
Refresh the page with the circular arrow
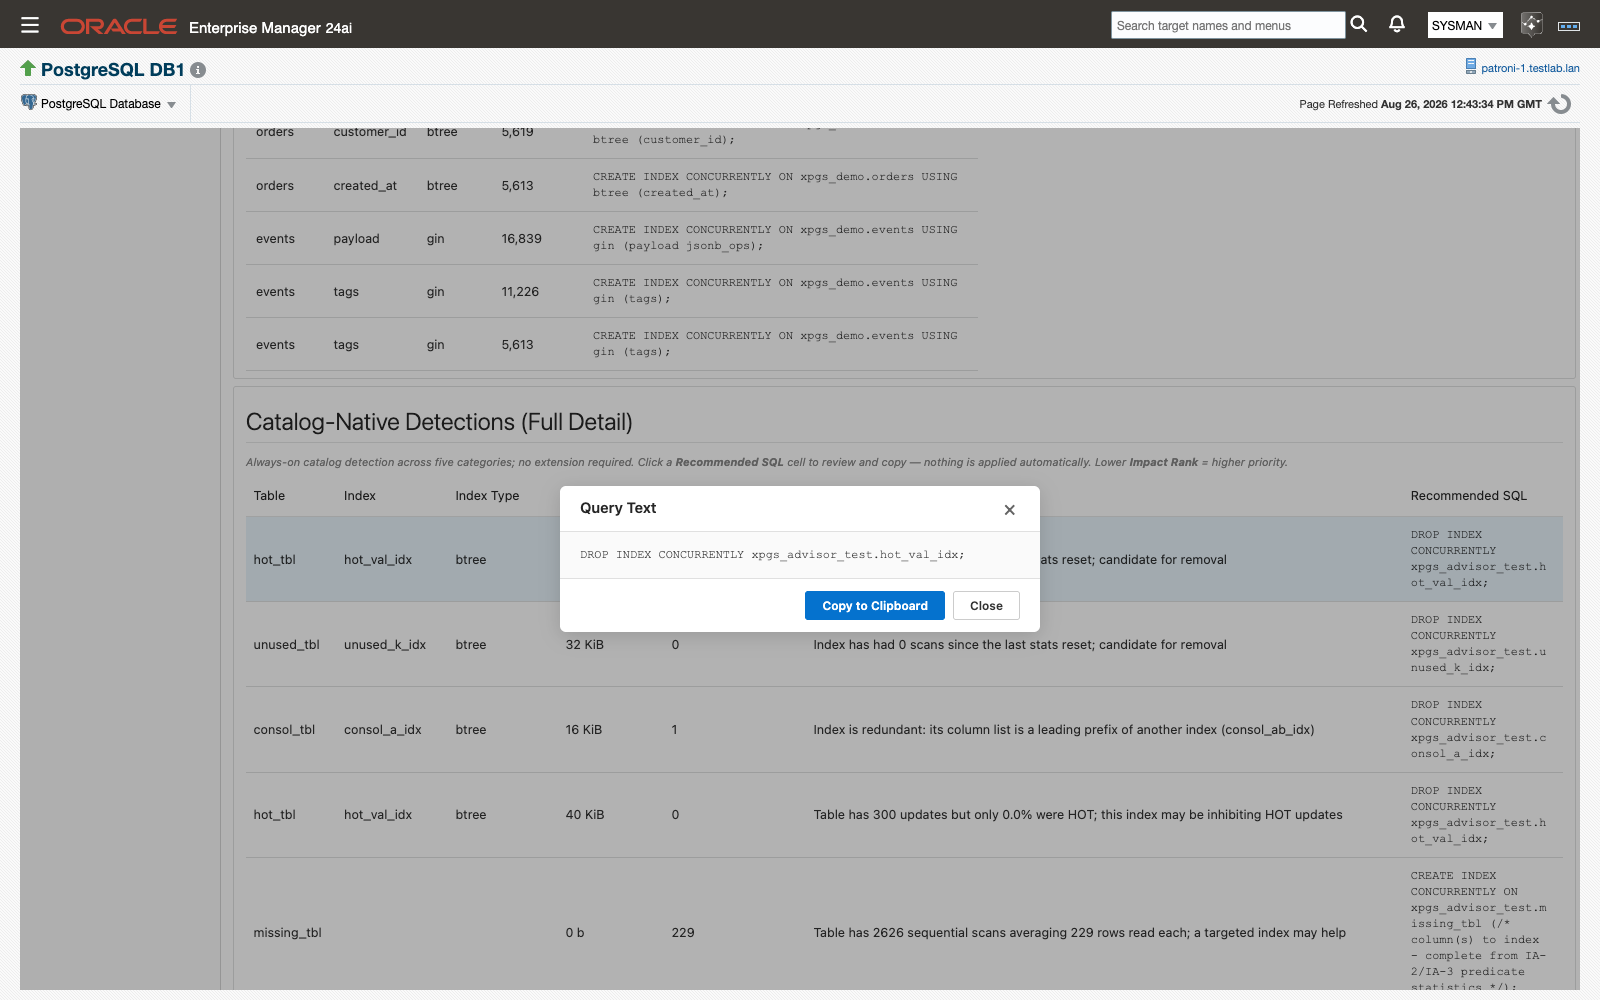pyautogui.click(x=1560, y=104)
